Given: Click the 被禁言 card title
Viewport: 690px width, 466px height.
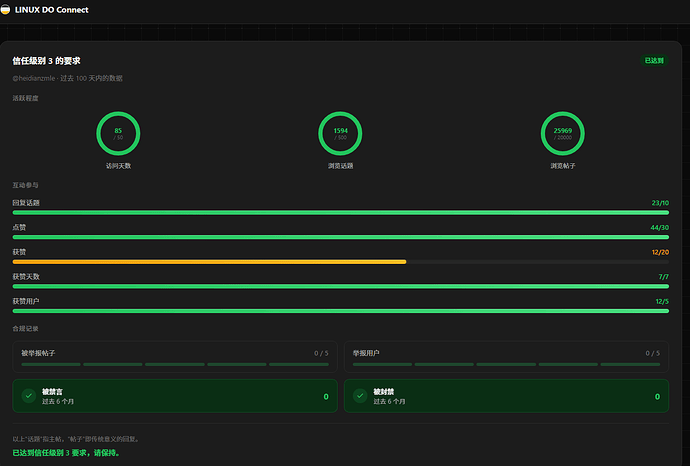Looking at the screenshot, I should click(x=52, y=392).
